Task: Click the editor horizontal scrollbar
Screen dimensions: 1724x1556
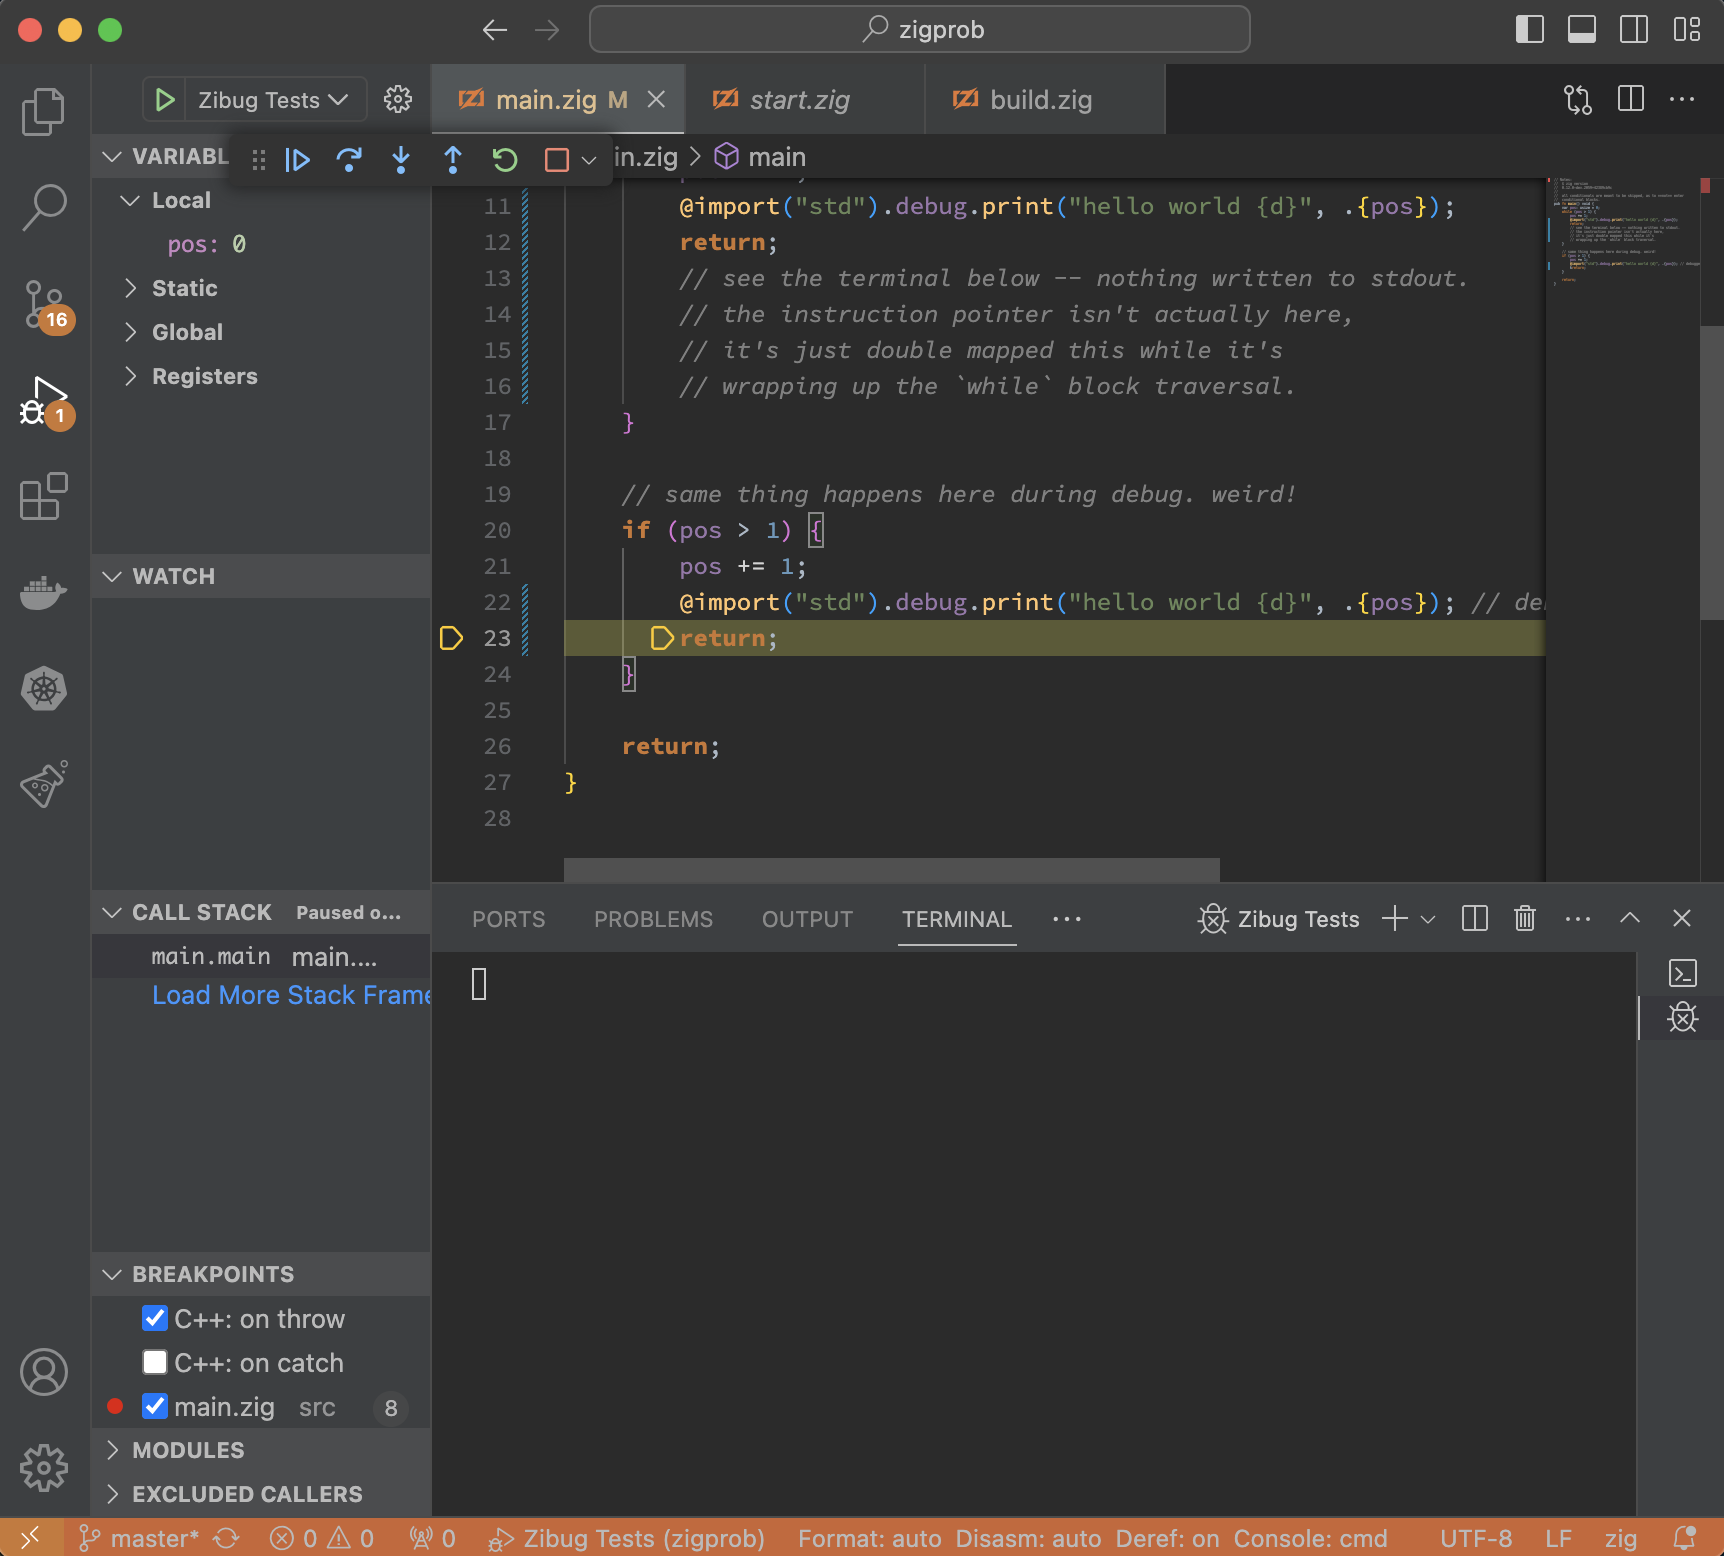Action: (x=891, y=869)
